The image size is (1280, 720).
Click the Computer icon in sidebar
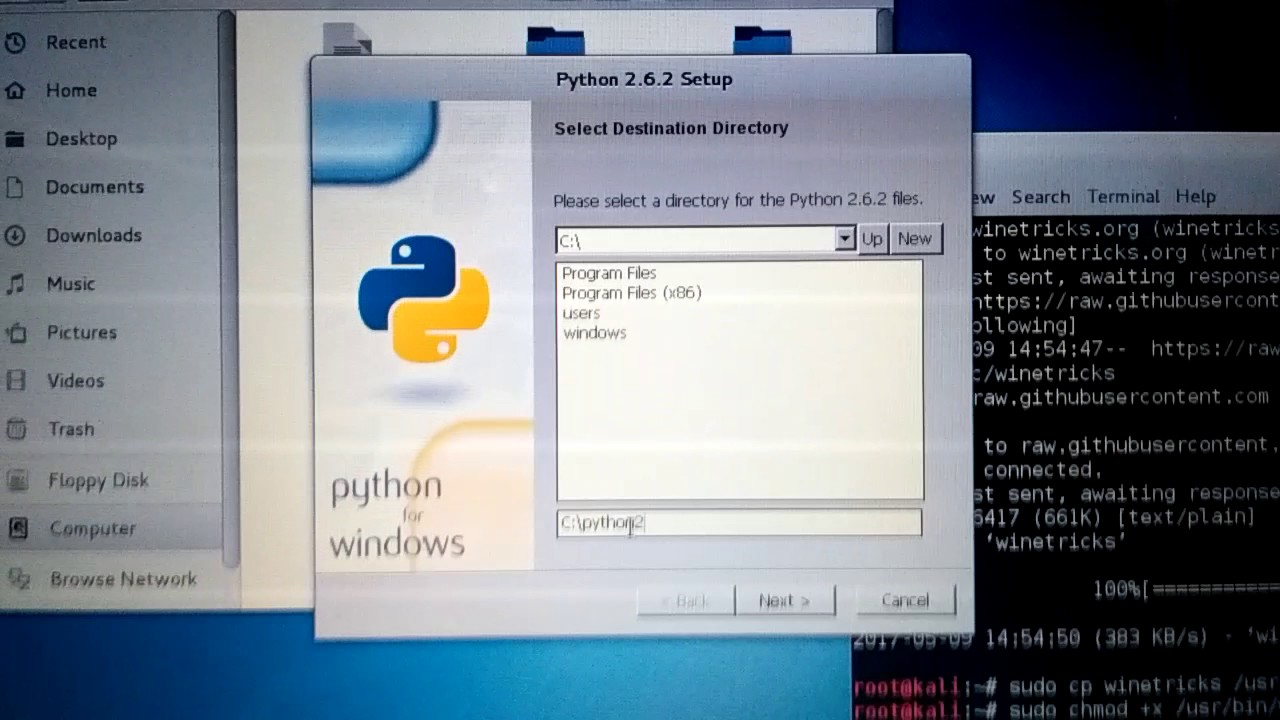pos(17,529)
